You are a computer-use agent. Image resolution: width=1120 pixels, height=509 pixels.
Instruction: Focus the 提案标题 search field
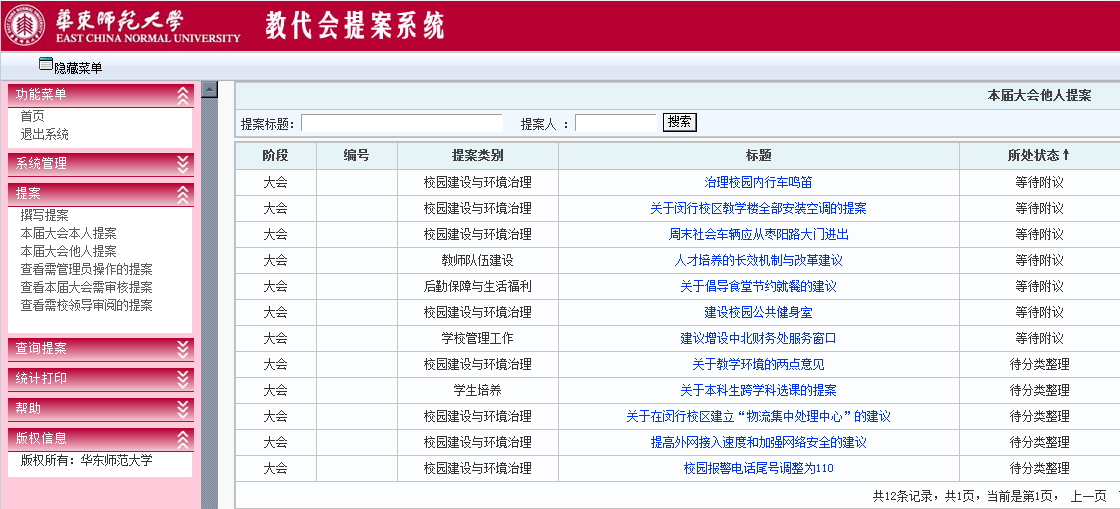401,124
